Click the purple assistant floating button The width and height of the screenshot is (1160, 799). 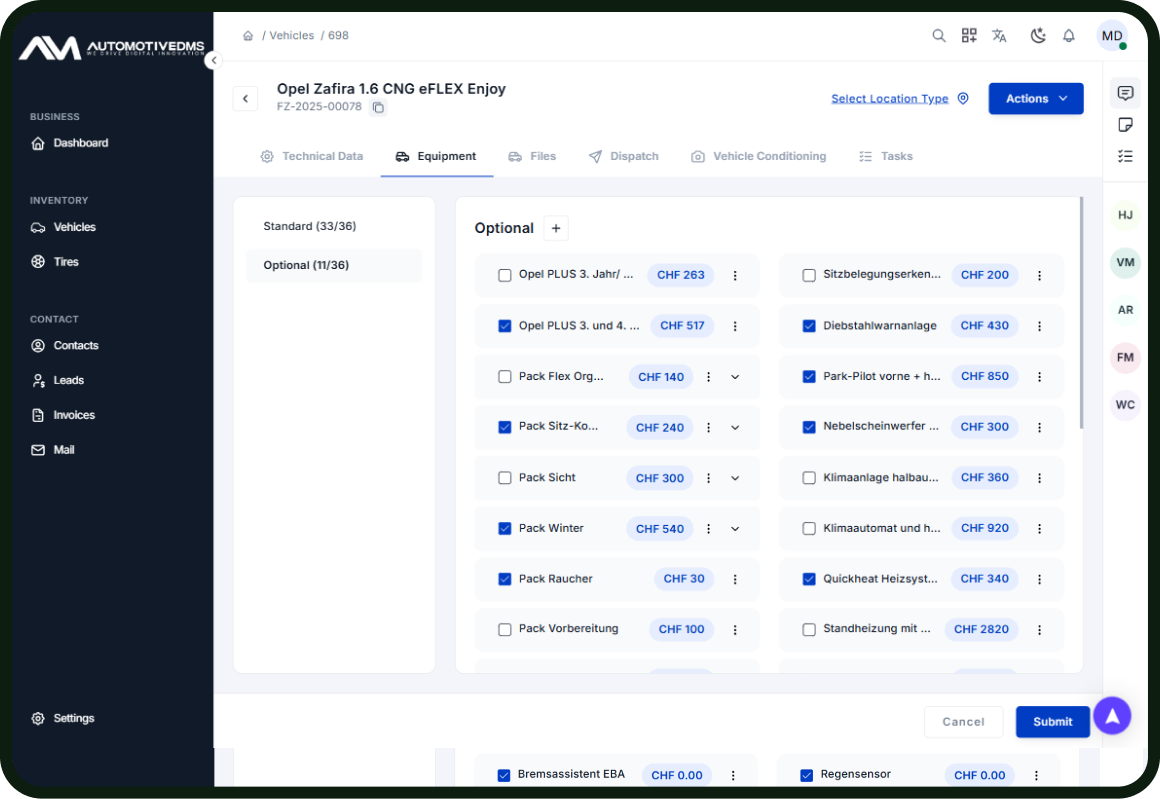(1112, 715)
